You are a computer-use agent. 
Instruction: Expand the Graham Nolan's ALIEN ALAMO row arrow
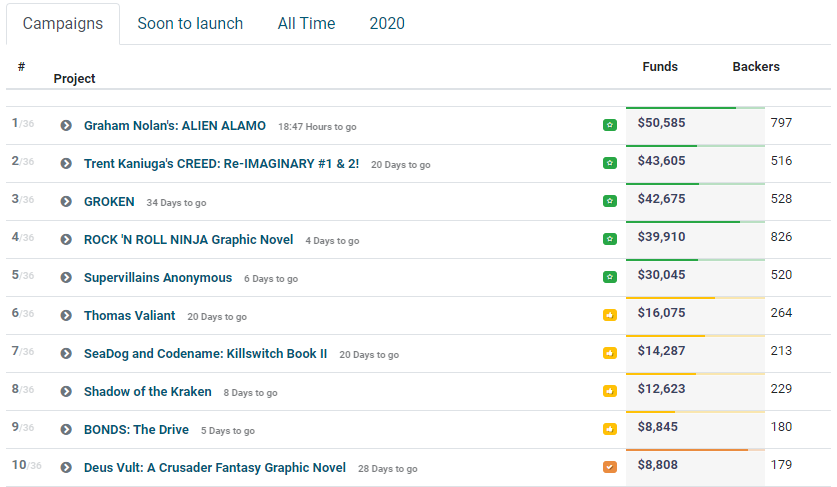point(66,125)
